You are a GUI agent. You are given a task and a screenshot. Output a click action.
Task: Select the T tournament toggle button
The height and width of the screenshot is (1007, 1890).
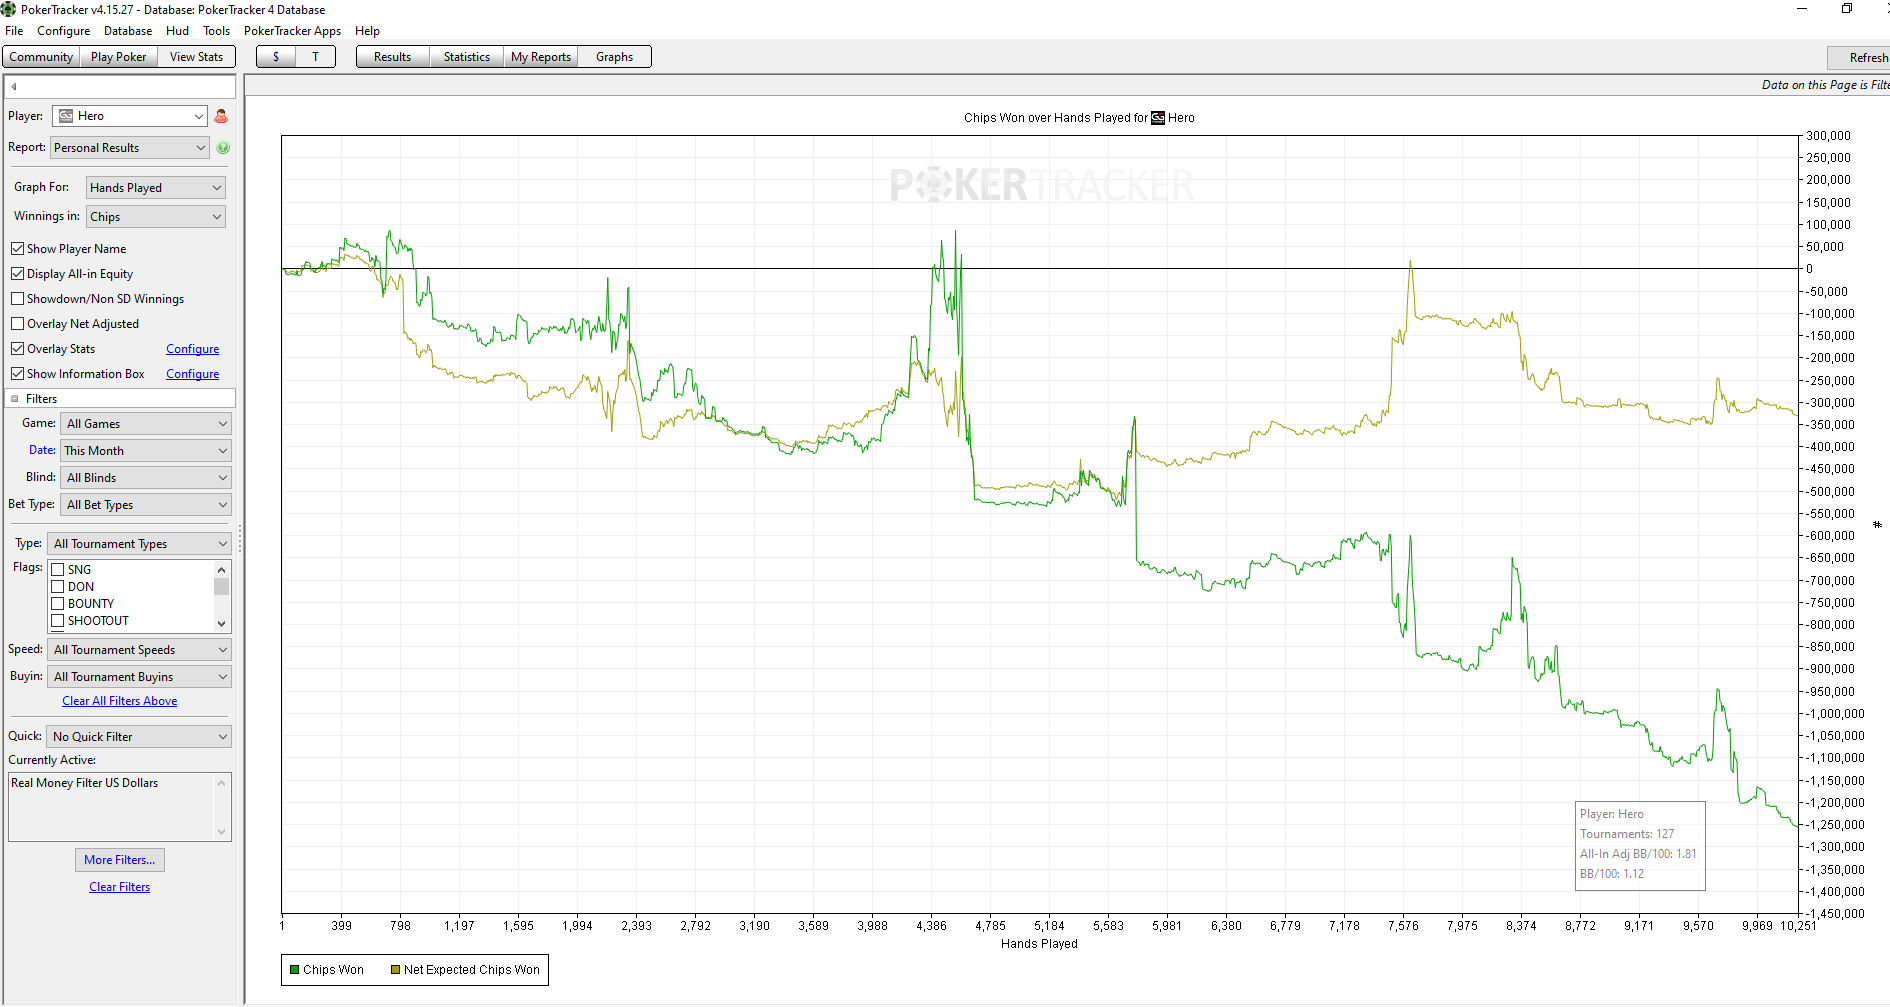[x=315, y=57]
